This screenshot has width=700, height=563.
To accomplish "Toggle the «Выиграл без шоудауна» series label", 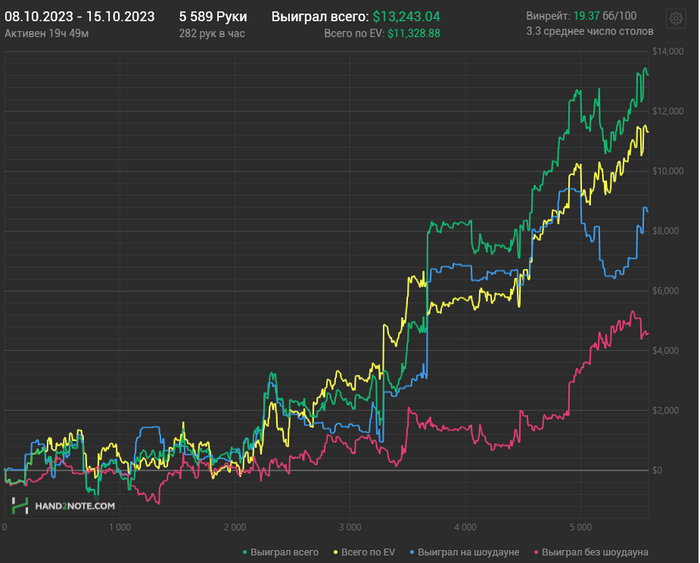I will [595, 552].
